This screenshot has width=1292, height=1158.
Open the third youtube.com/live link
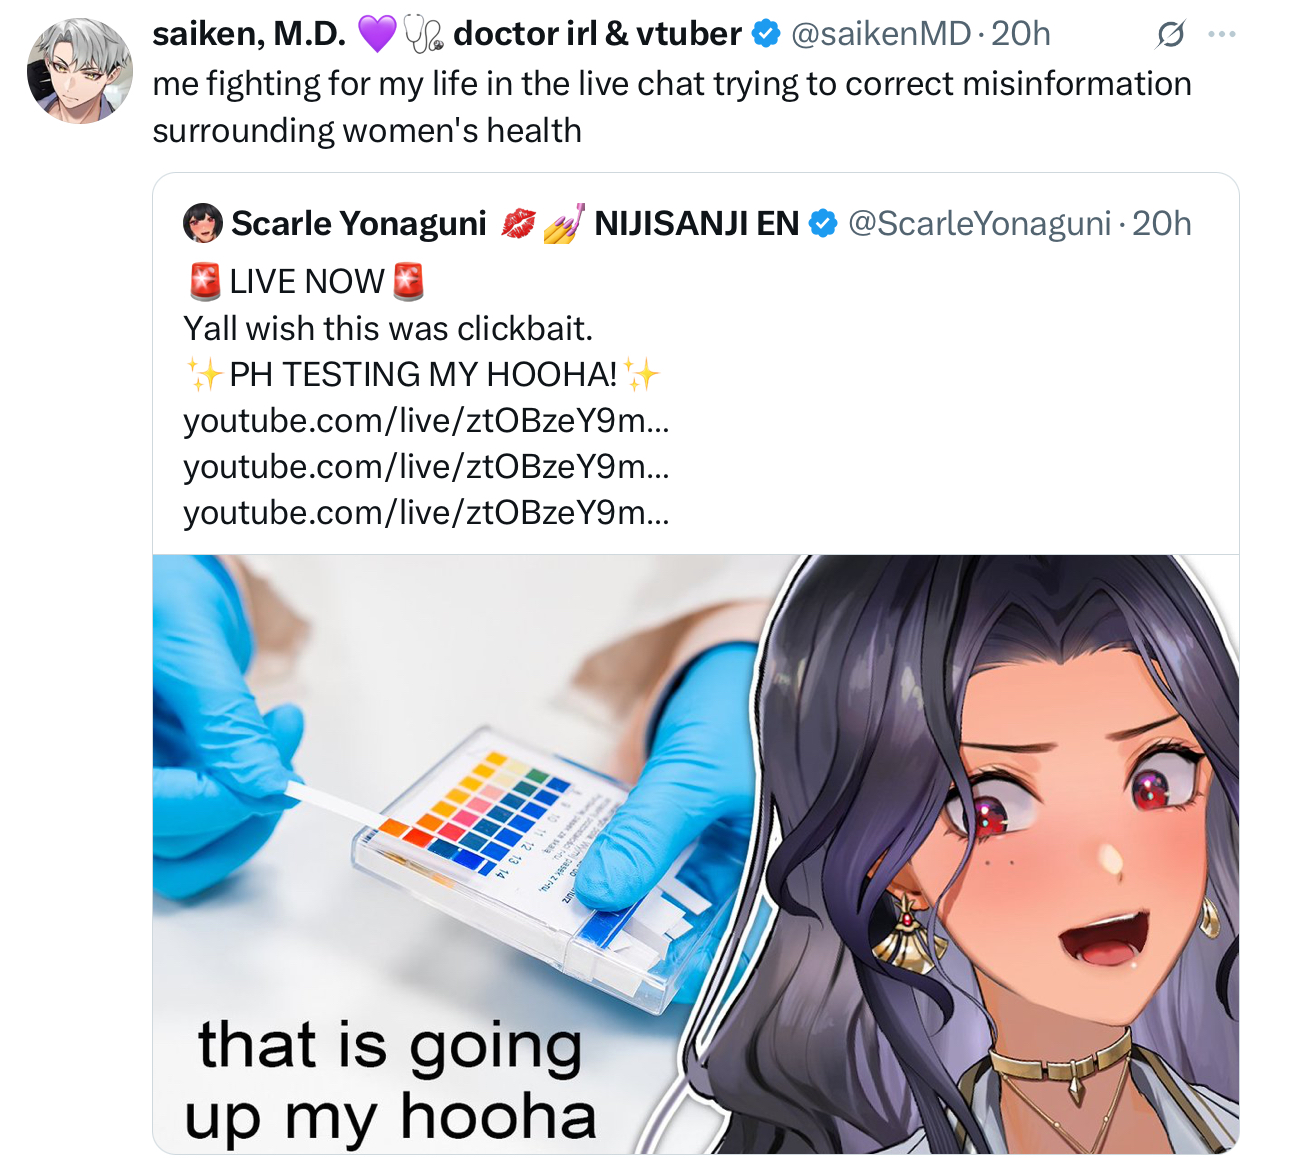tap(426, 512)
